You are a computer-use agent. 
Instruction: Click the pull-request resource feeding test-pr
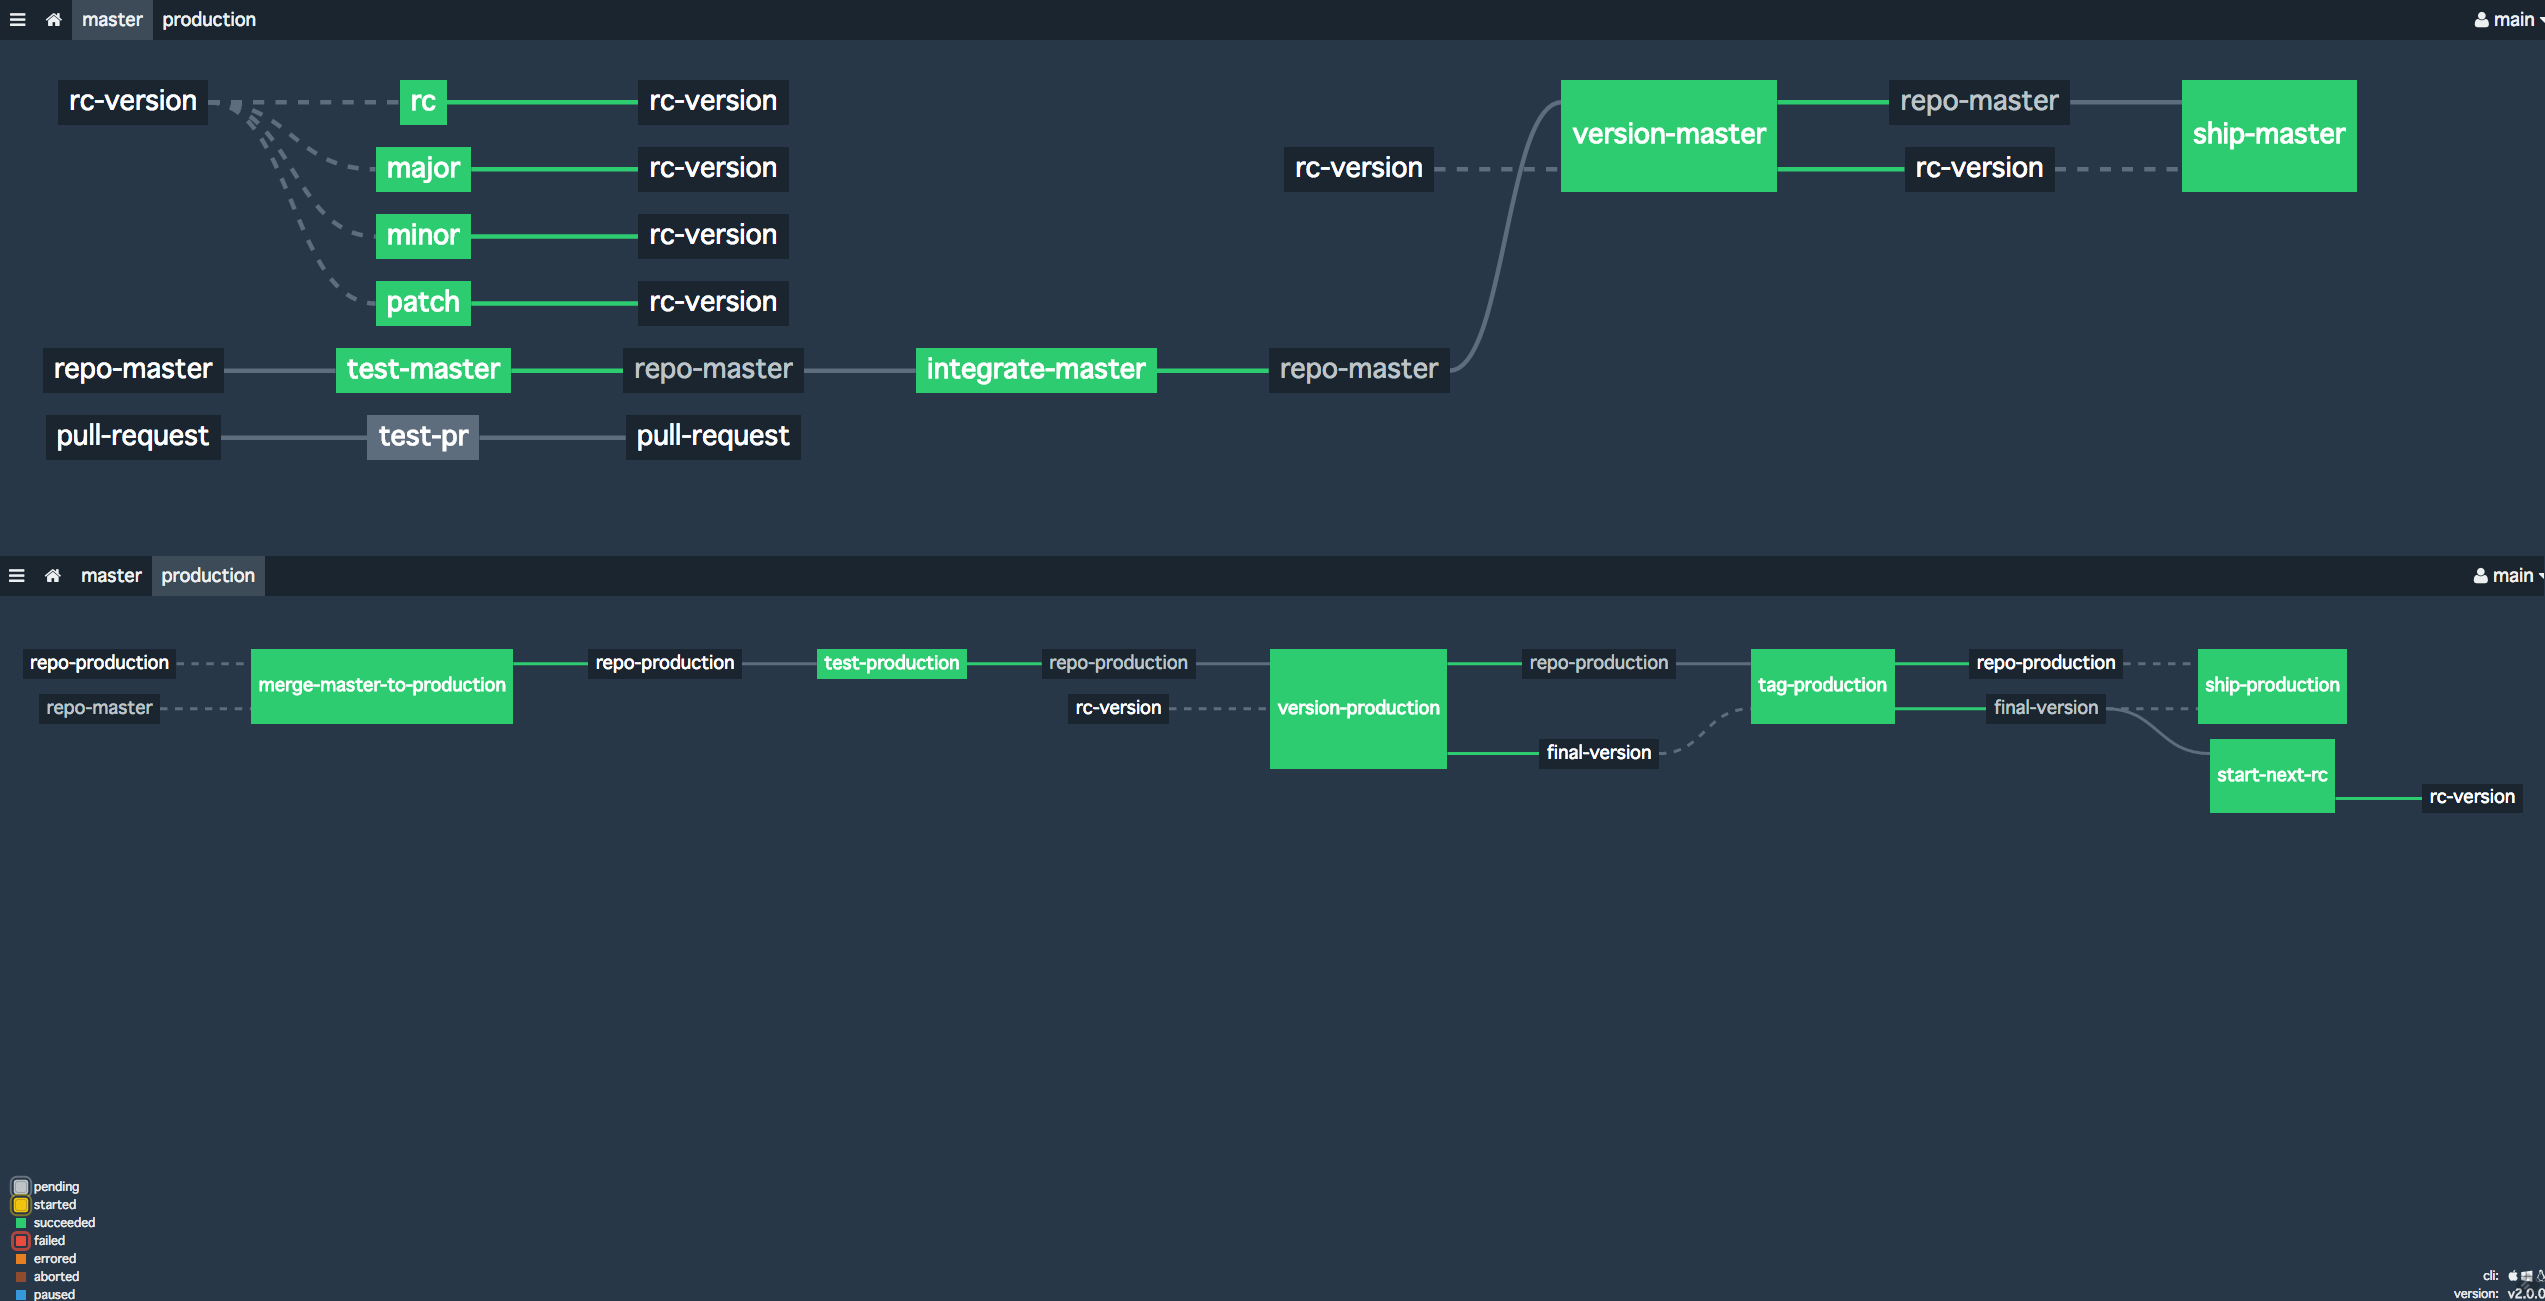pyautogui.click(x=133, y=437)
